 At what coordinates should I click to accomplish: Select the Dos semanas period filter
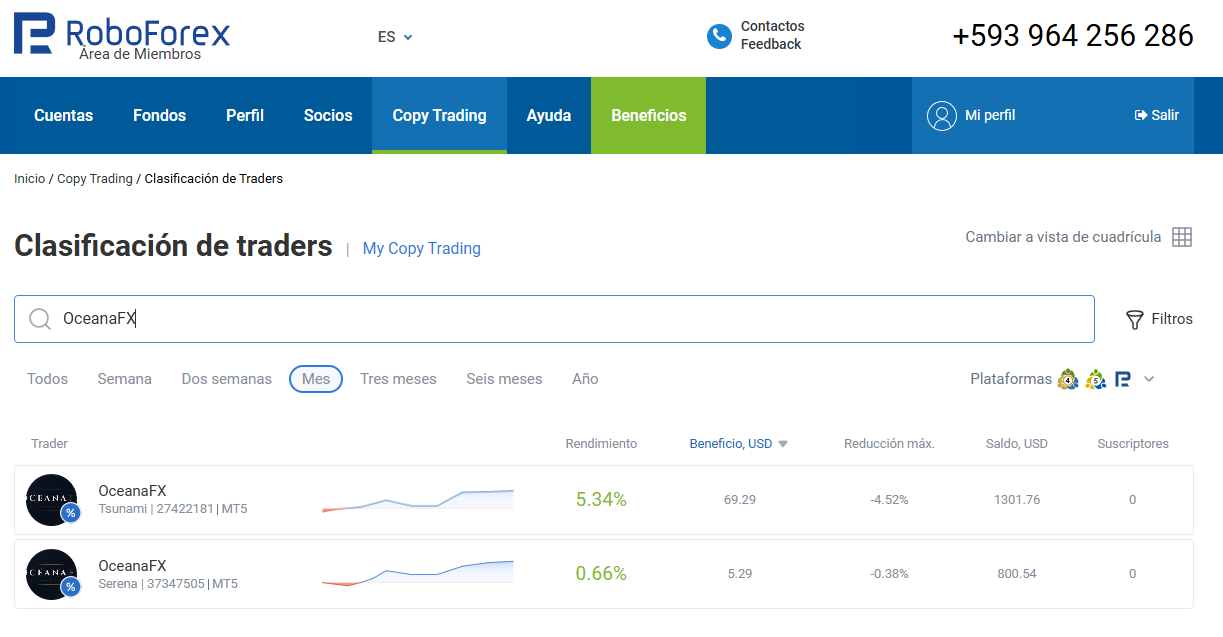click(x=227, y=379)
